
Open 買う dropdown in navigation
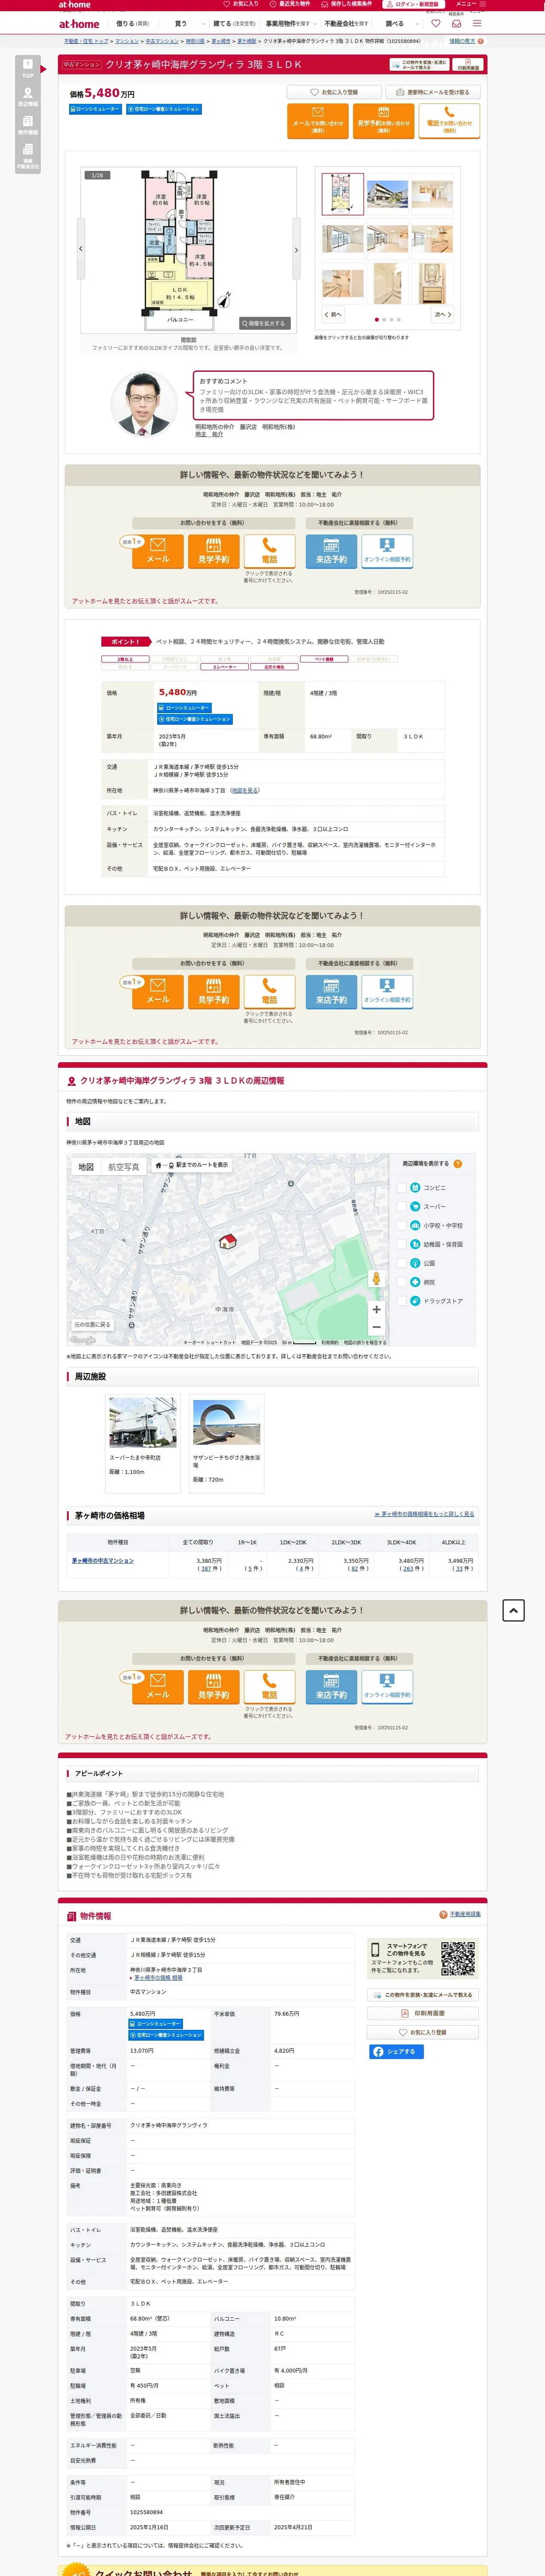click(x=181, y=24)
